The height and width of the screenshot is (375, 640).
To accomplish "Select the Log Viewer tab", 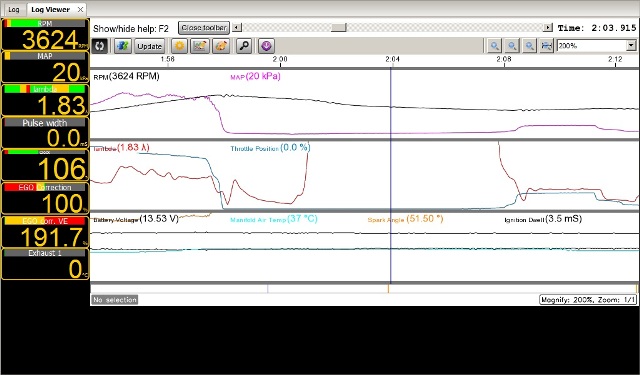I will coord(50,9).
